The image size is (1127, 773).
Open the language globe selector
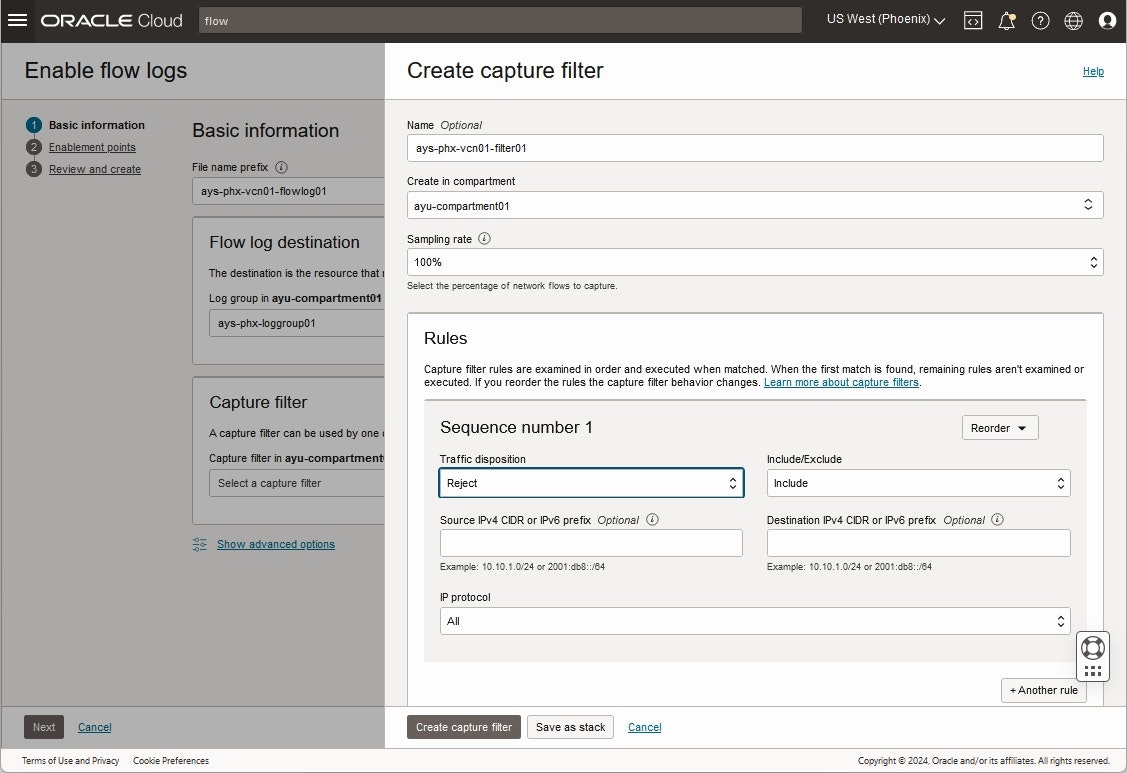point(1073,20)
